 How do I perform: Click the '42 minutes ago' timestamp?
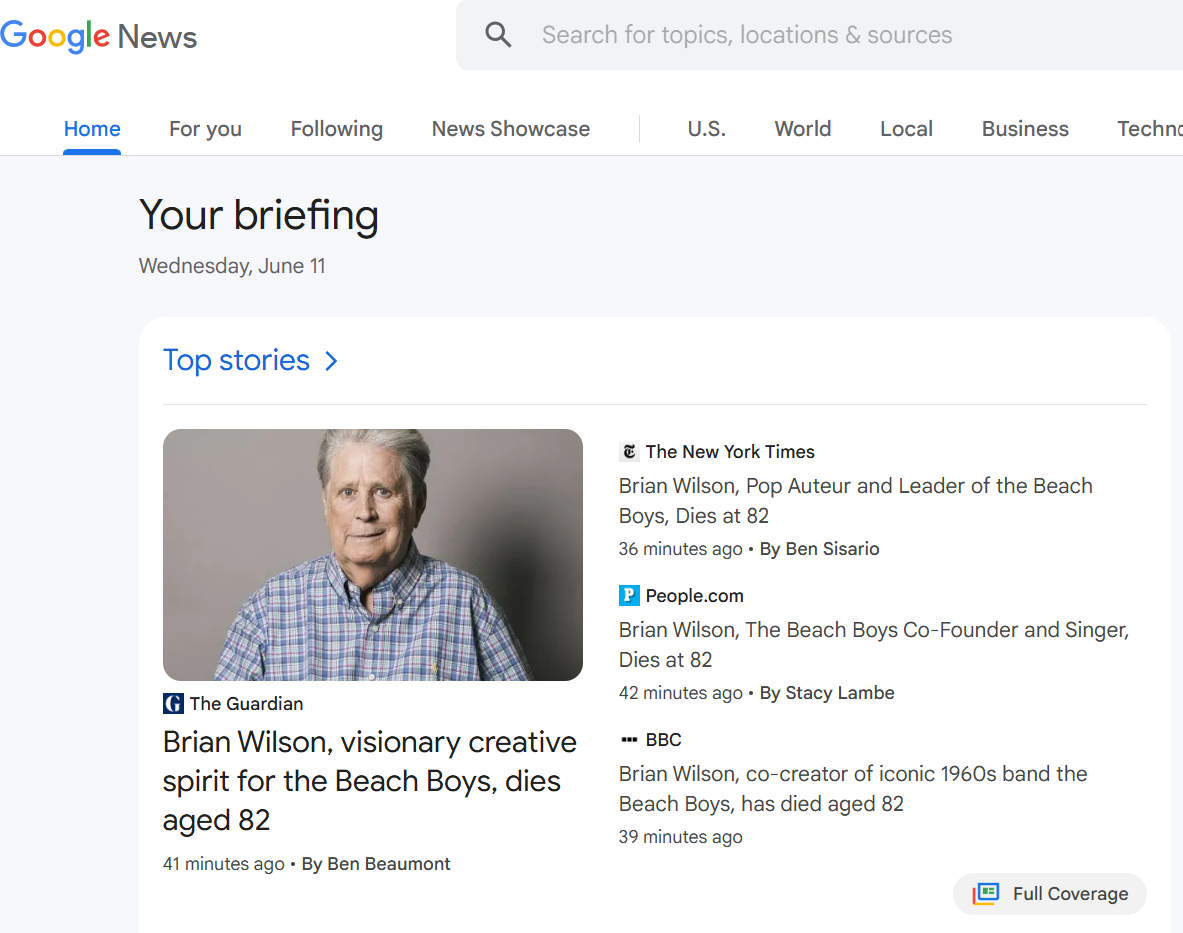[x=681, y=693]
